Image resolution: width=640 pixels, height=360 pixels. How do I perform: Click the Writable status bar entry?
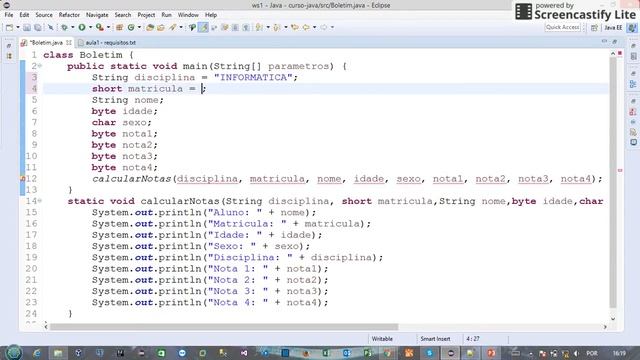click(x=382, y=339)
